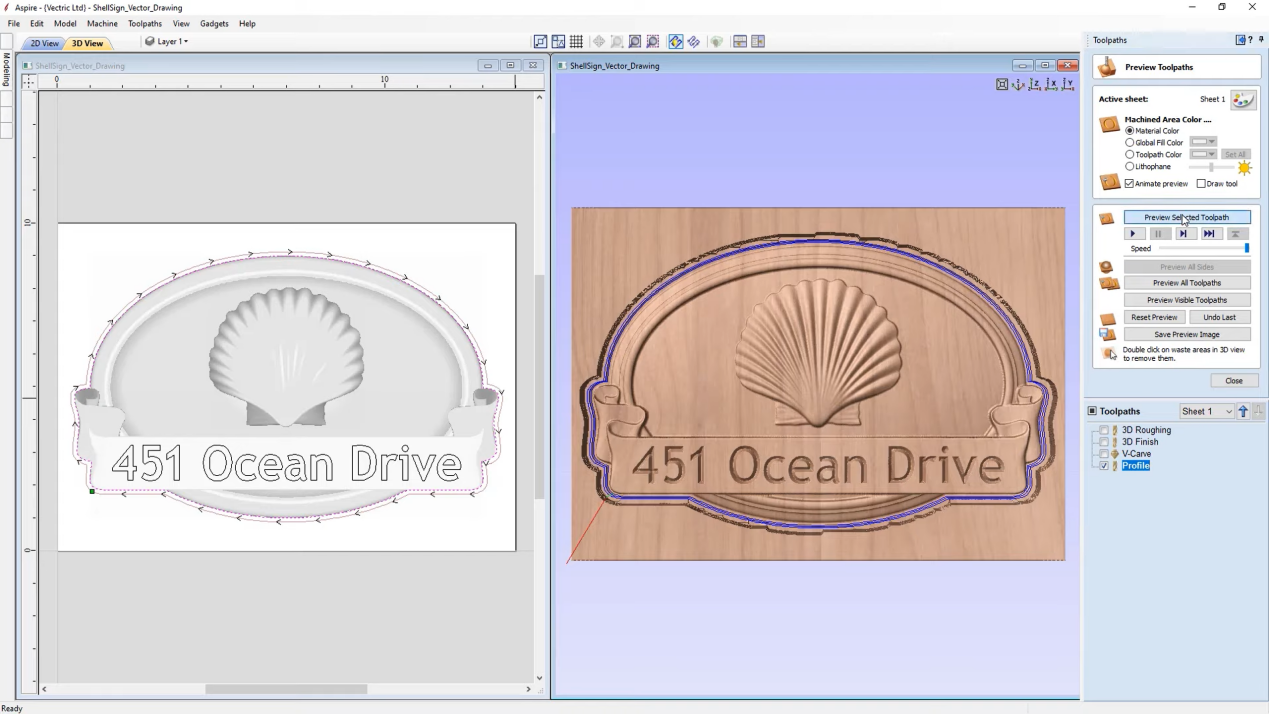Switch to the 2D View tab
The height and width of the screenshot is (714, 1269).
pos(44,44)
